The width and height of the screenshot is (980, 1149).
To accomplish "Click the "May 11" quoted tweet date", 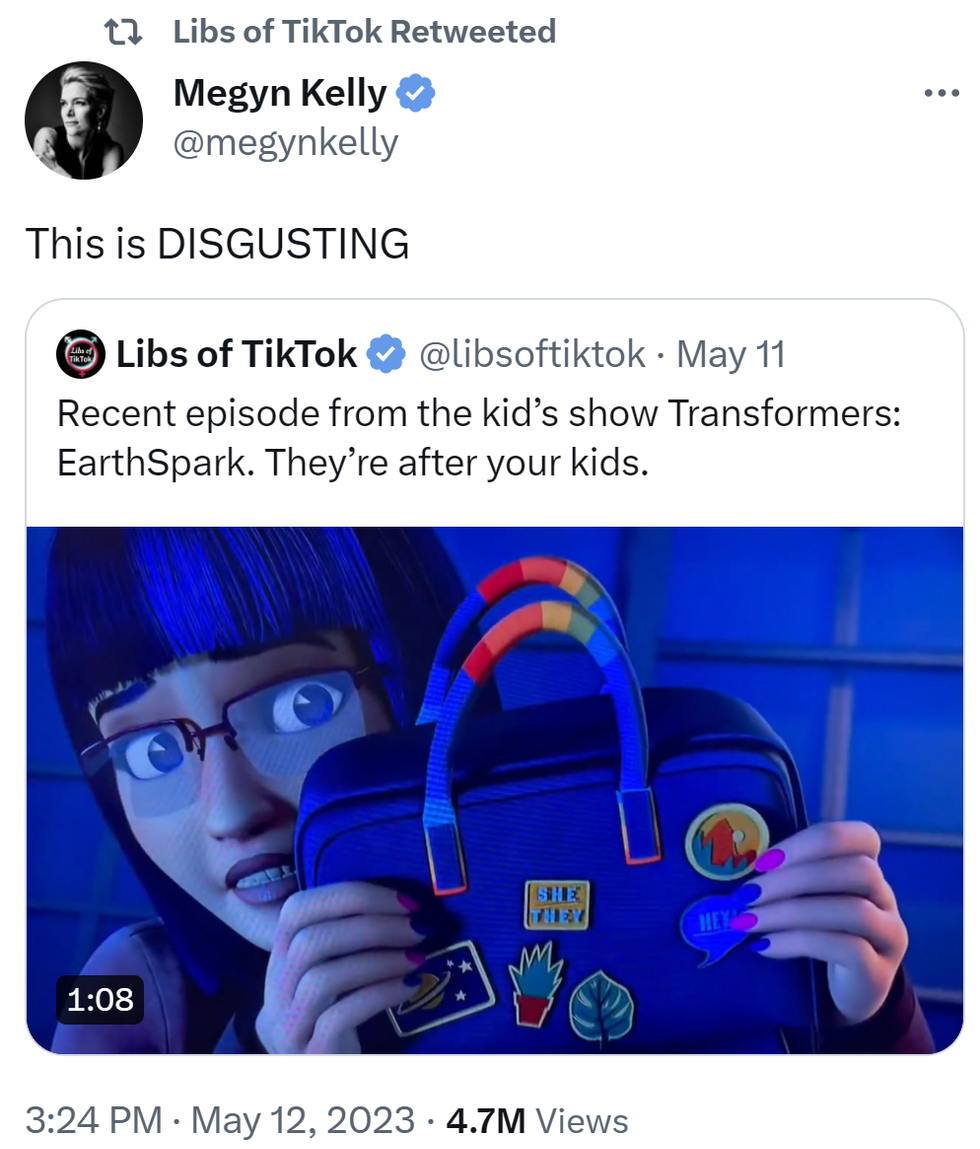I will click(x=731, y=355).
